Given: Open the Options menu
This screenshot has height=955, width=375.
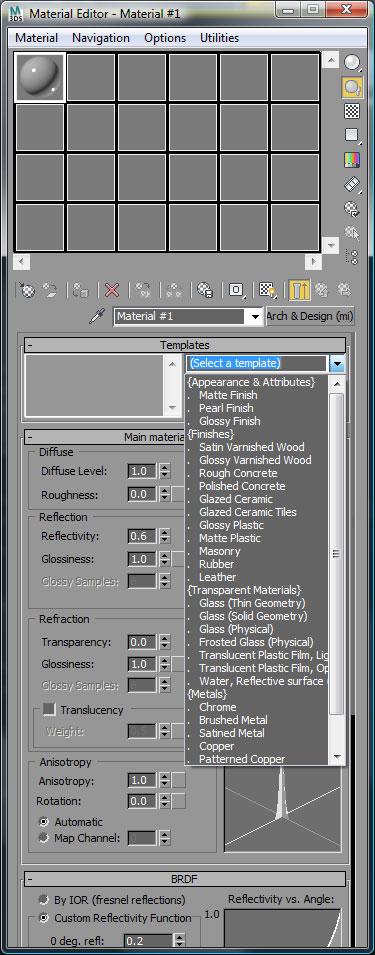Looking at the screenshot, I should coord(165,38).
